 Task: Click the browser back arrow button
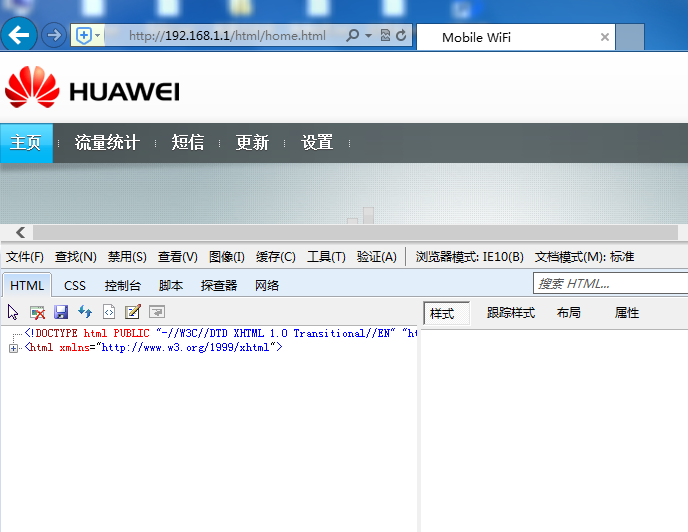[20, 36]
